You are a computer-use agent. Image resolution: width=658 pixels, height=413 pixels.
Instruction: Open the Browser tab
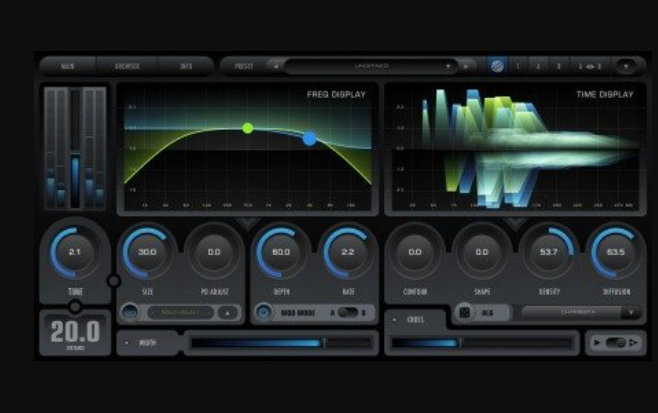(127, 66)
